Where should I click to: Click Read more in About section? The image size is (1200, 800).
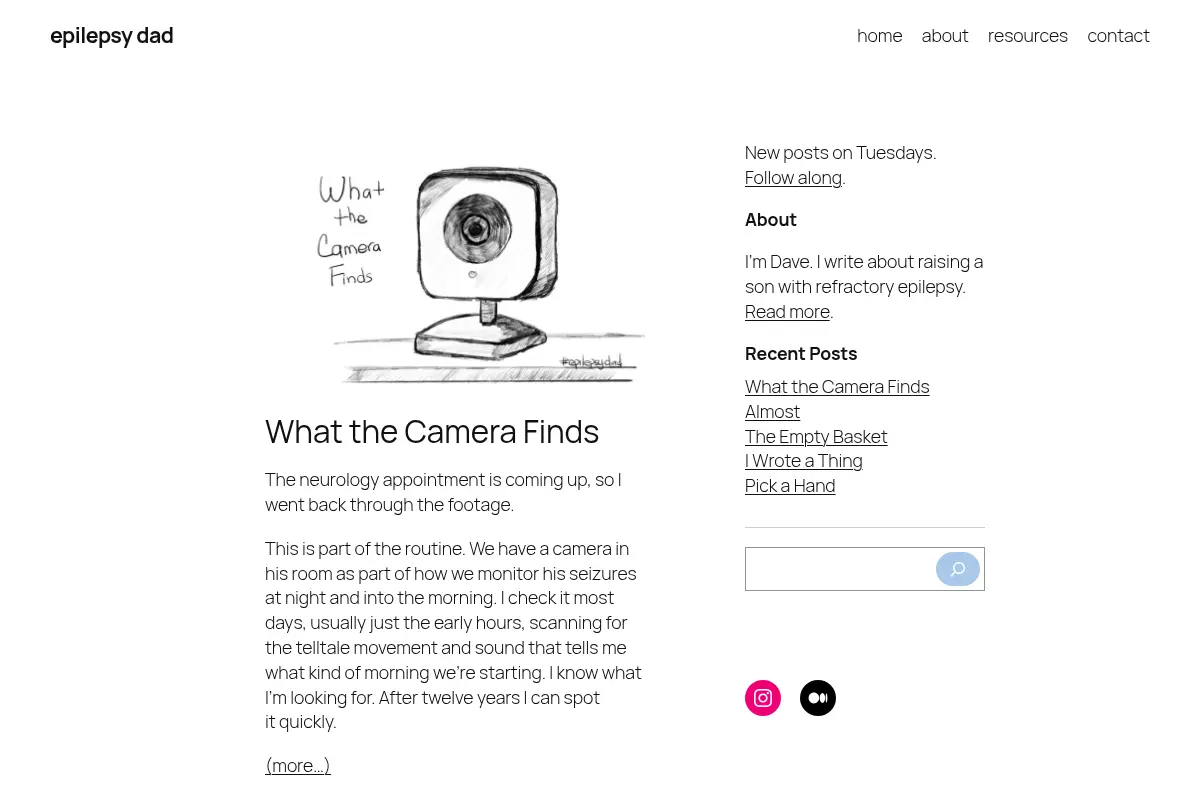click(787, 312)
